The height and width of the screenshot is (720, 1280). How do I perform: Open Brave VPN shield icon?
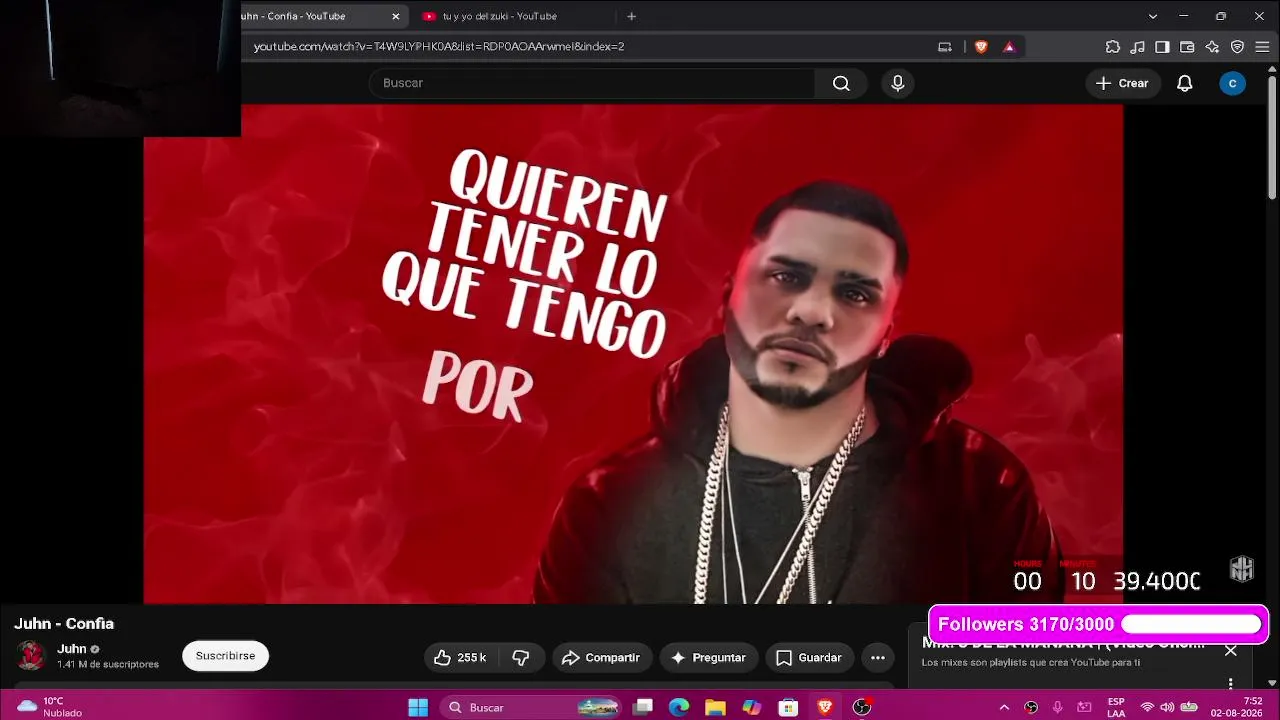1237,46
